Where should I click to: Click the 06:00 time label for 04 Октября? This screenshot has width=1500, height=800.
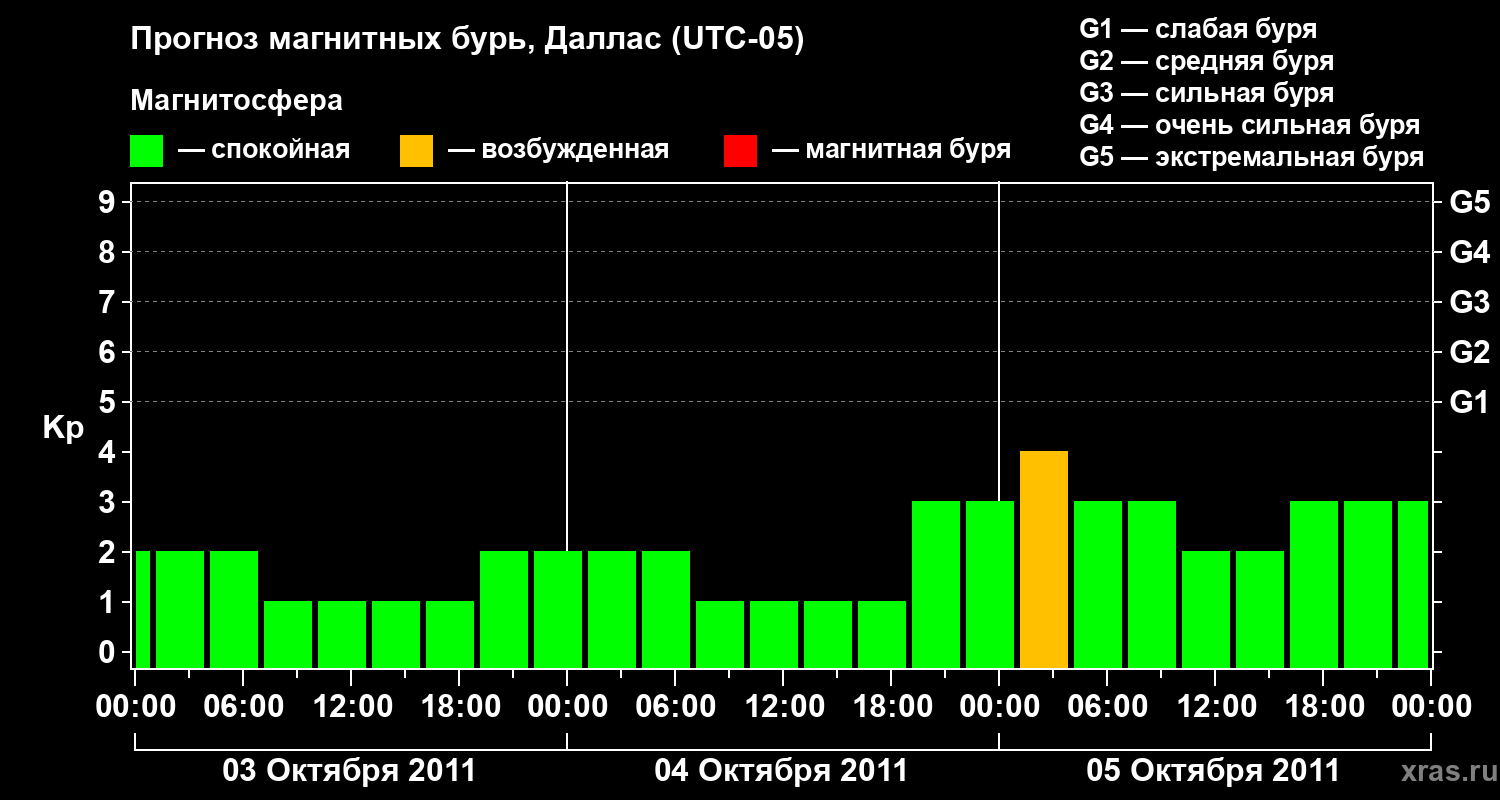coord(676,706)
